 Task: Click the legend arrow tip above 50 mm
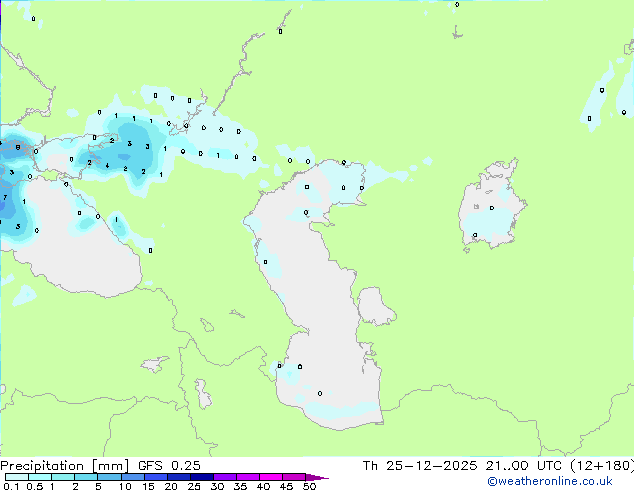[x=317, y=477]
